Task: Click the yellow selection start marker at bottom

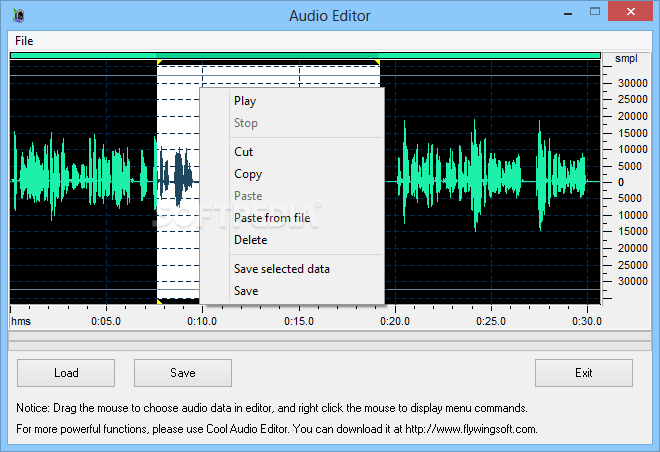Action: tap(160, 301)
